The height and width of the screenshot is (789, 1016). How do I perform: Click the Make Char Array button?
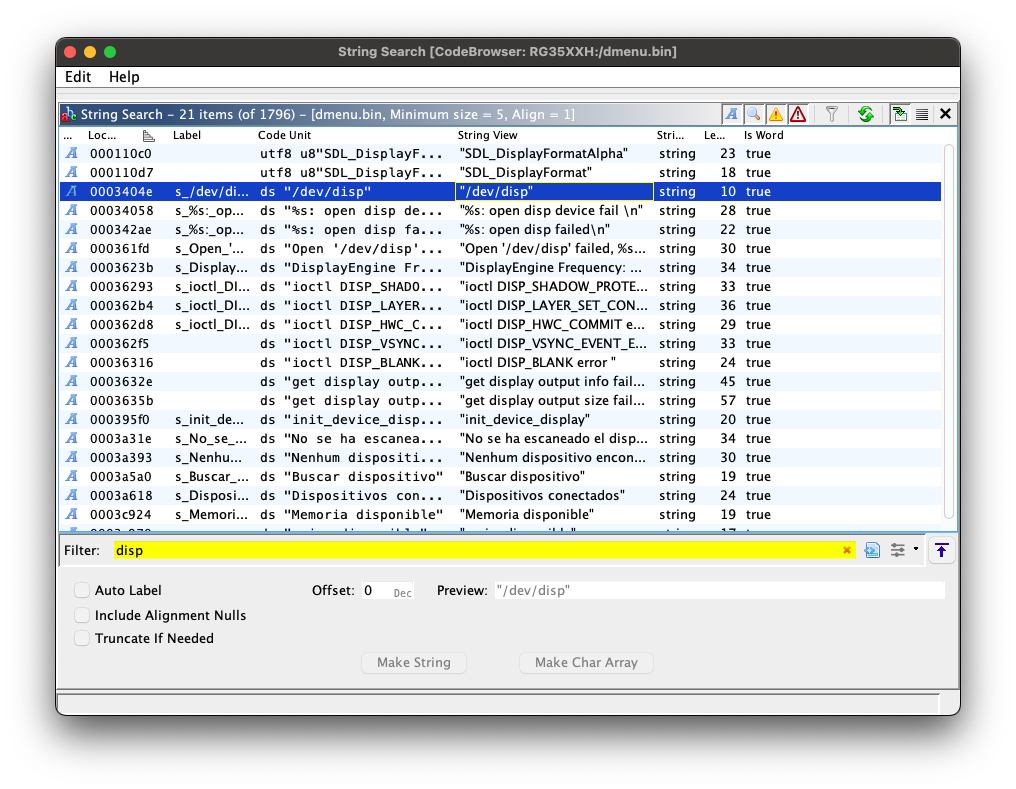tap(586, 662)
